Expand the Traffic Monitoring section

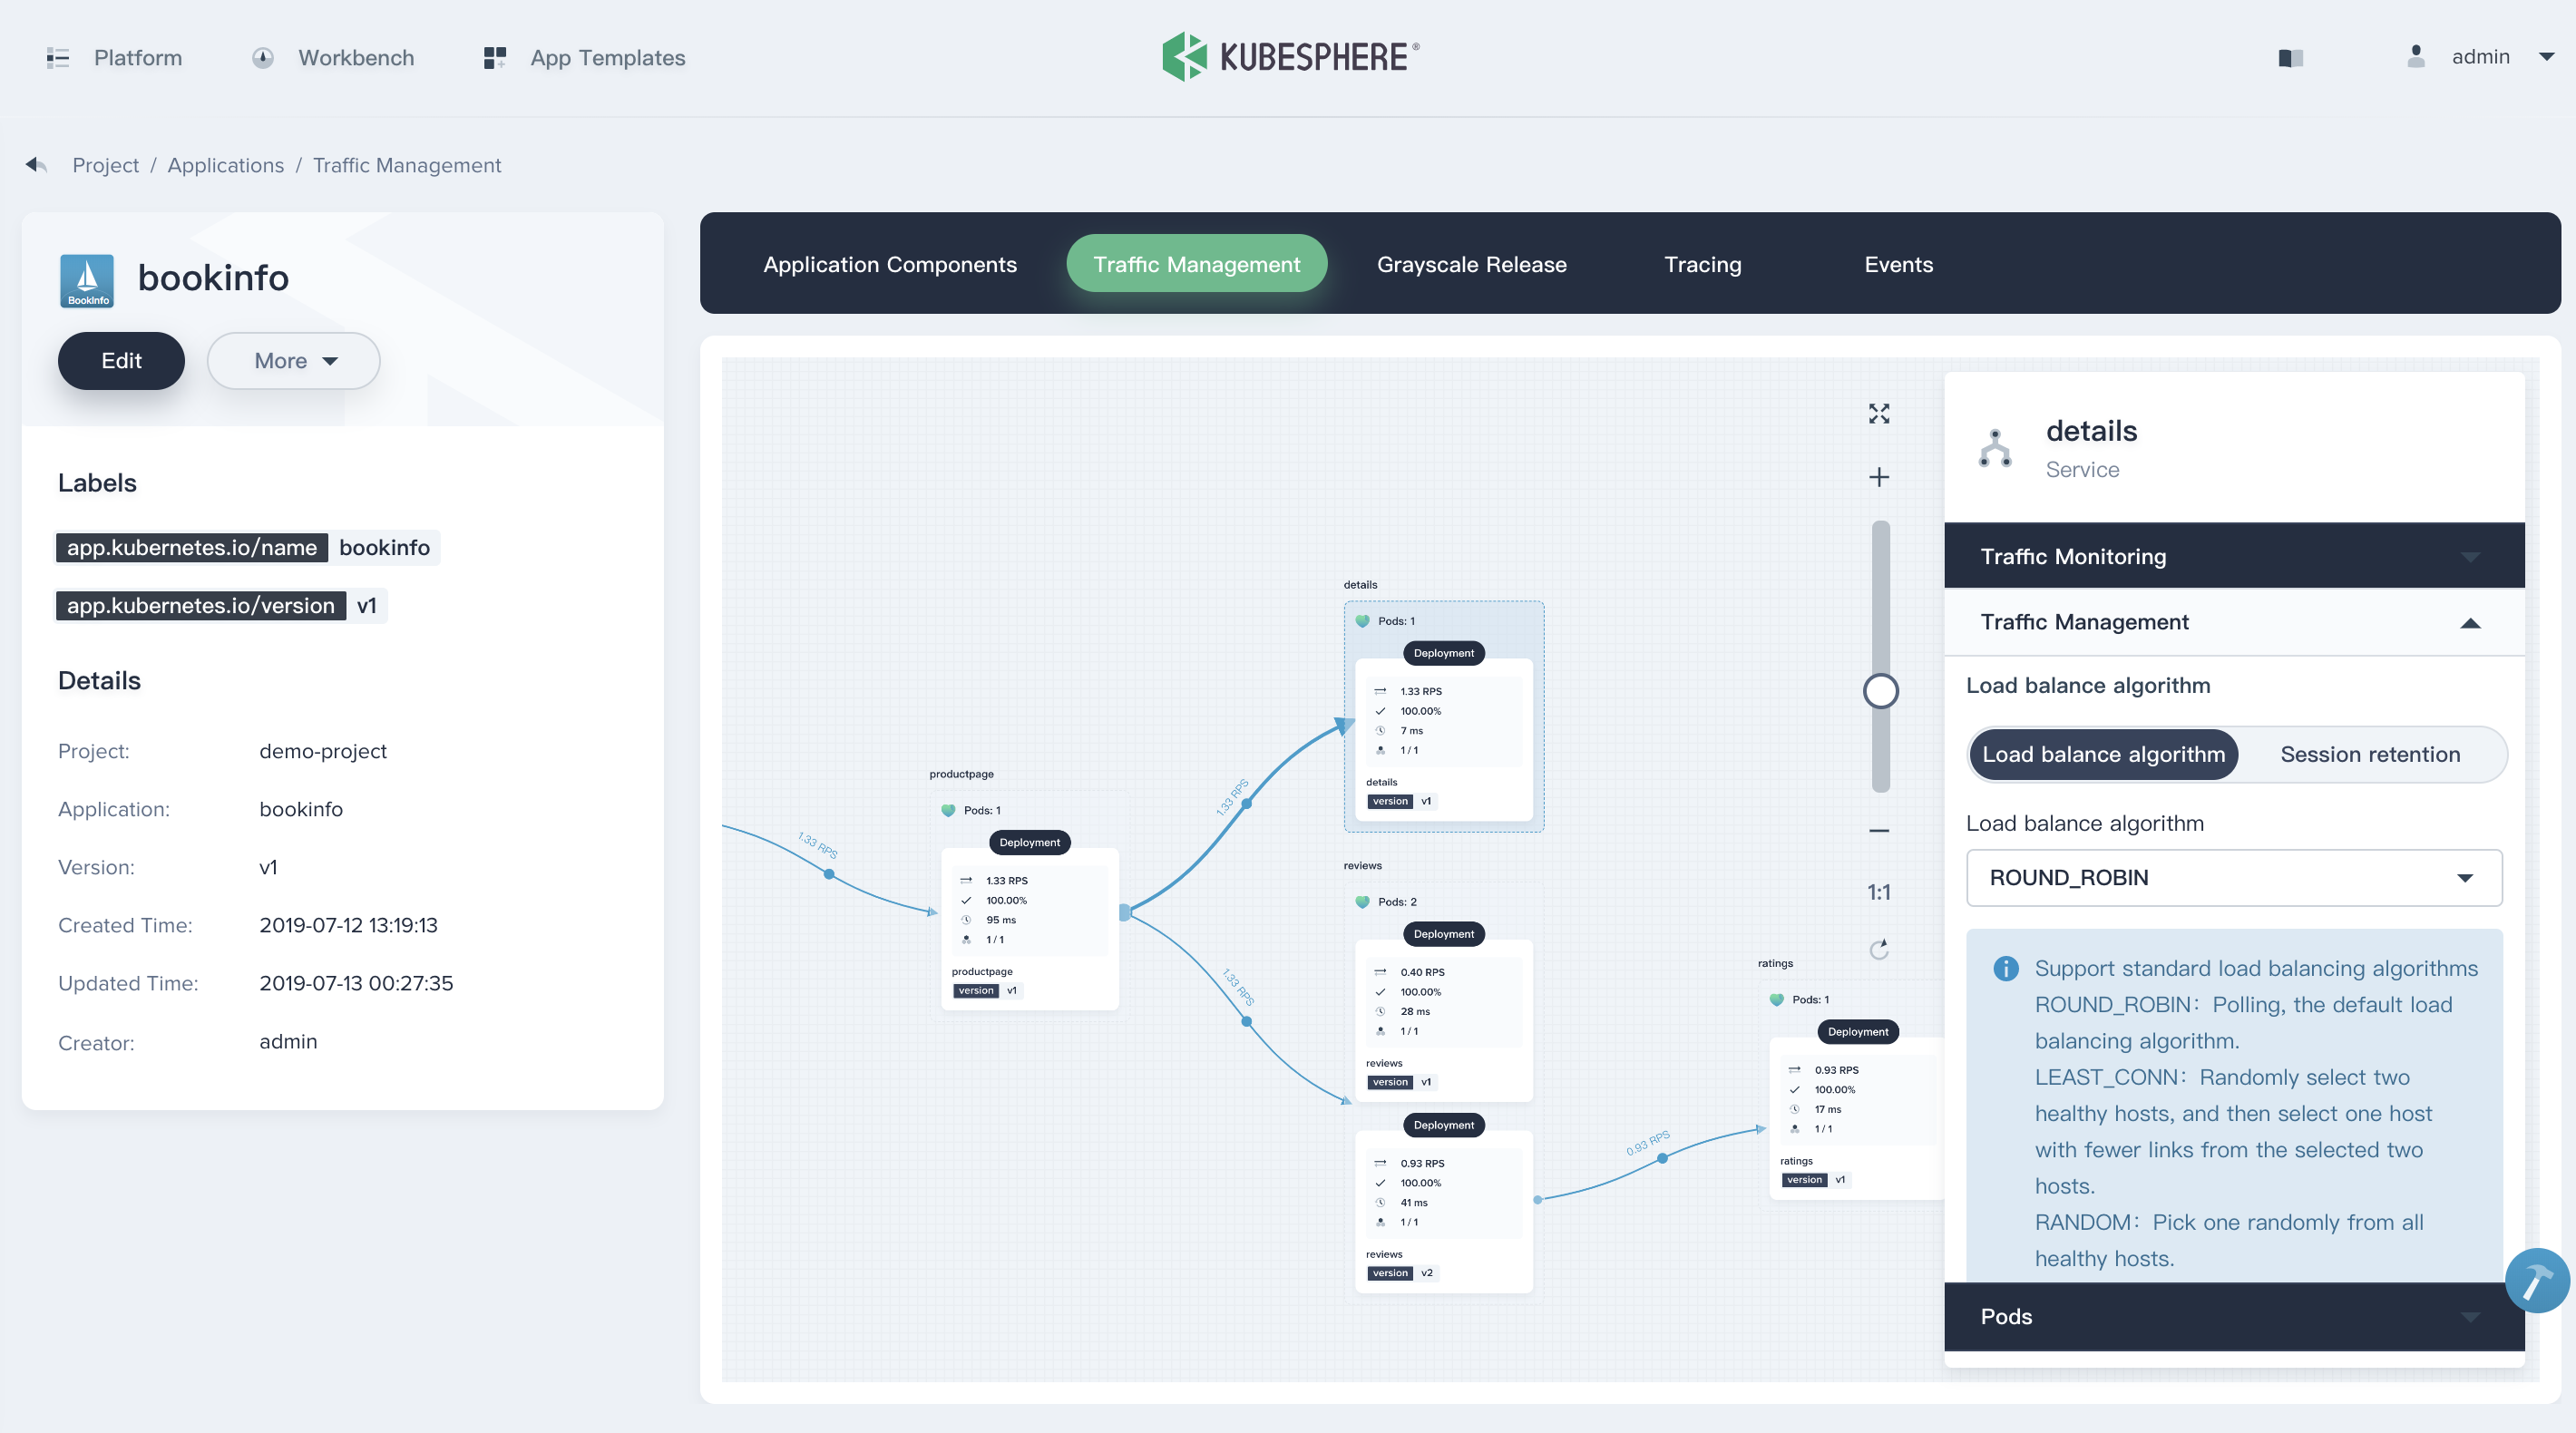pos(2233,556)
